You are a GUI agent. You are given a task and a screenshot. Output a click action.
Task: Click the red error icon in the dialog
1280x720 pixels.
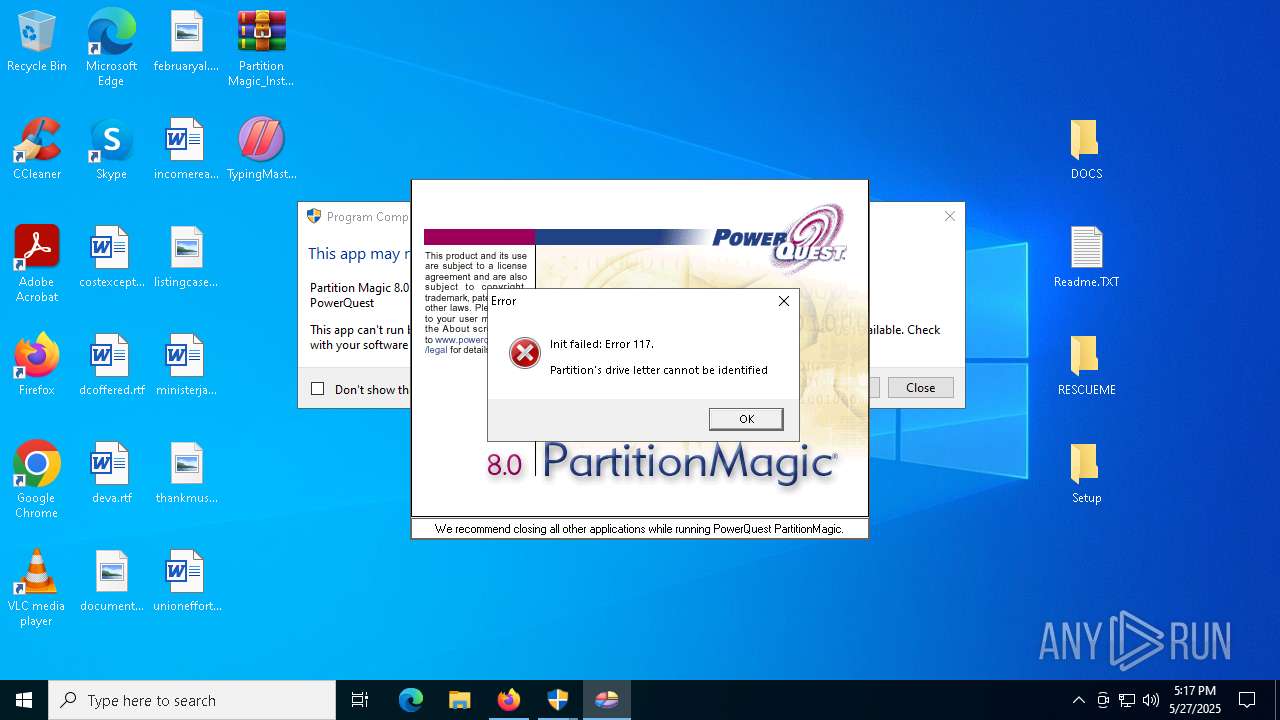pos(525,353)
